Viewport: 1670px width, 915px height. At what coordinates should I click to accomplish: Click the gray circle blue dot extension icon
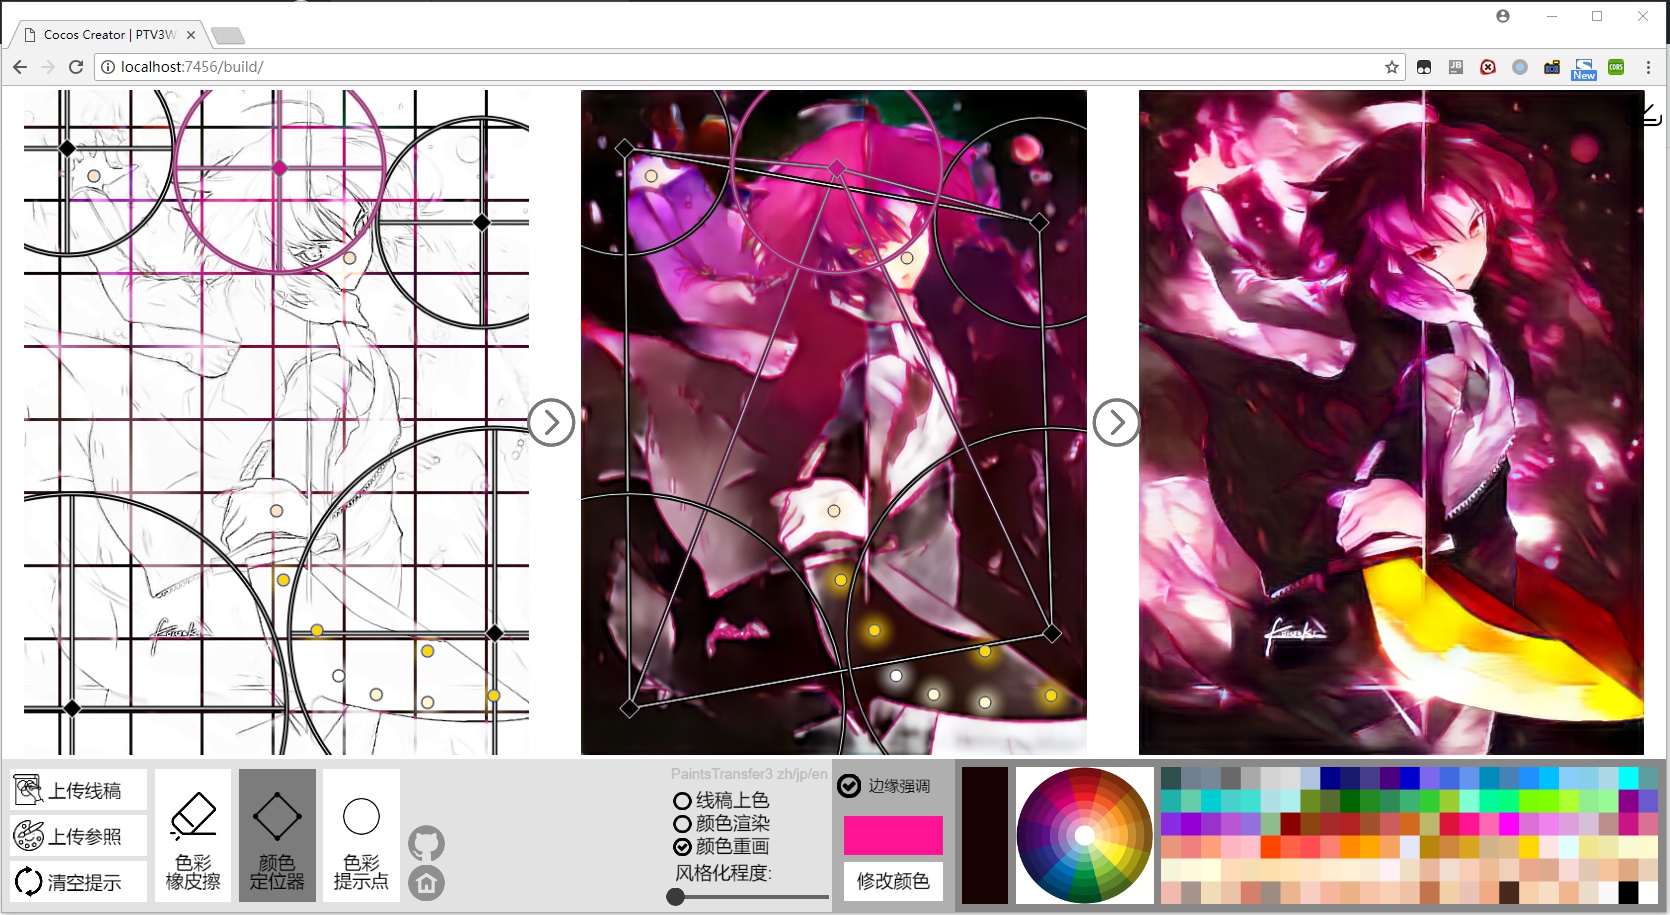coord(1520,67)
